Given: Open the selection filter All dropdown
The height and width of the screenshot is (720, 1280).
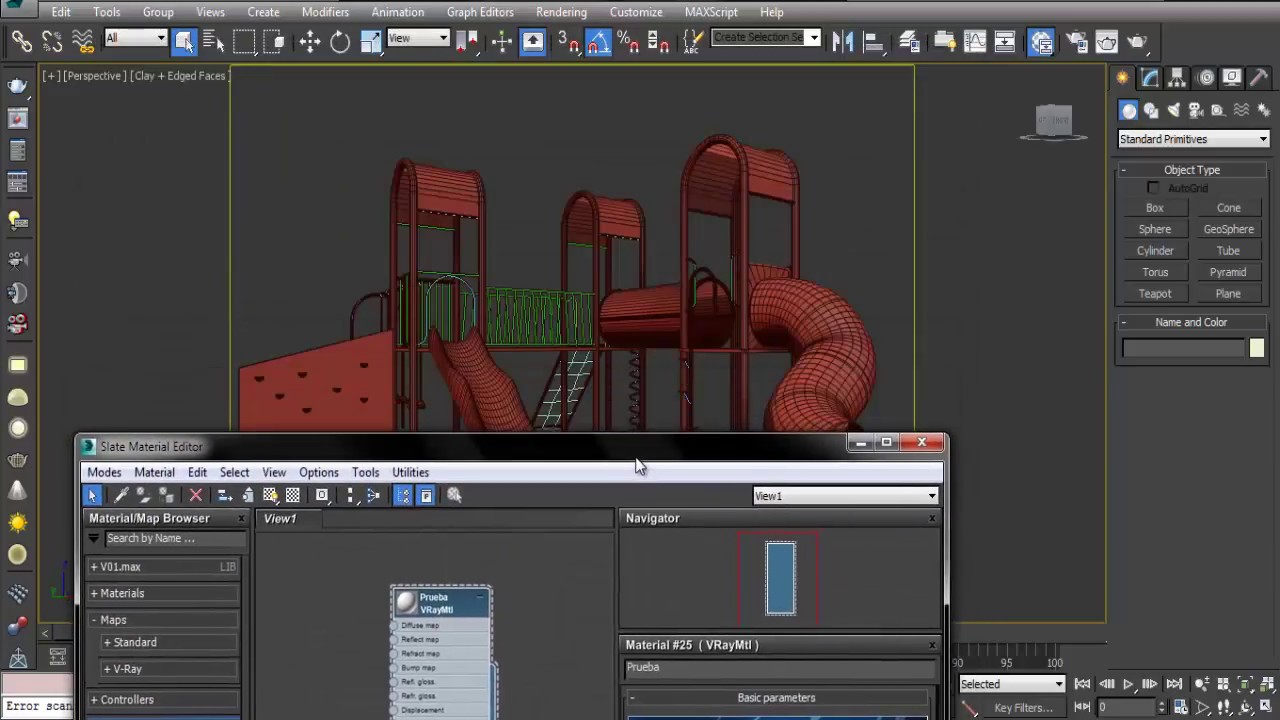Looking at the screenshot, I should point(135,38).
